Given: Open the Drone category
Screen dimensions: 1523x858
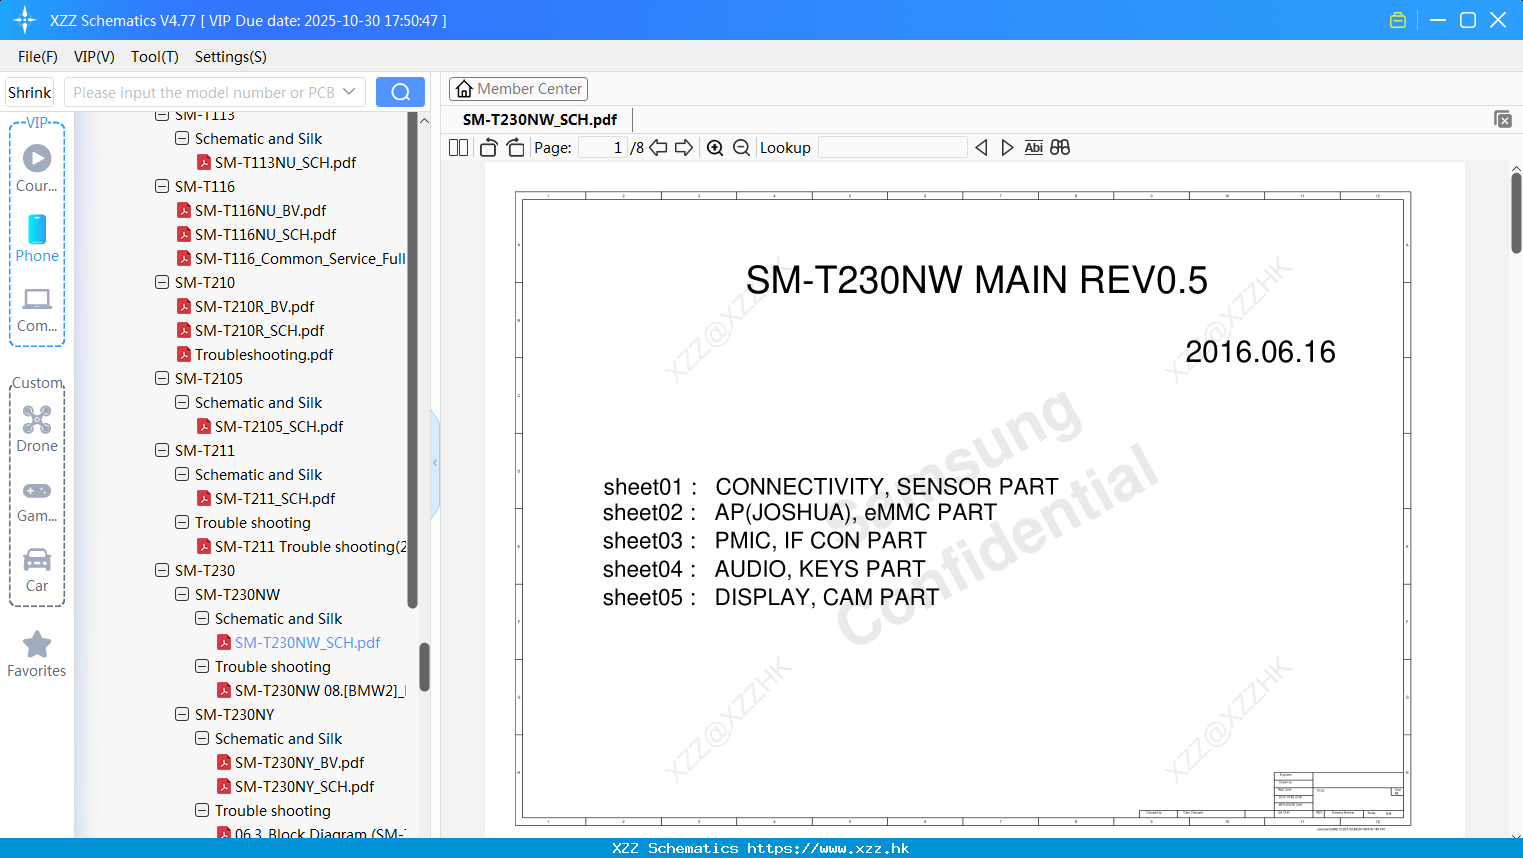Looking at the screenshot, I should 37,429.
